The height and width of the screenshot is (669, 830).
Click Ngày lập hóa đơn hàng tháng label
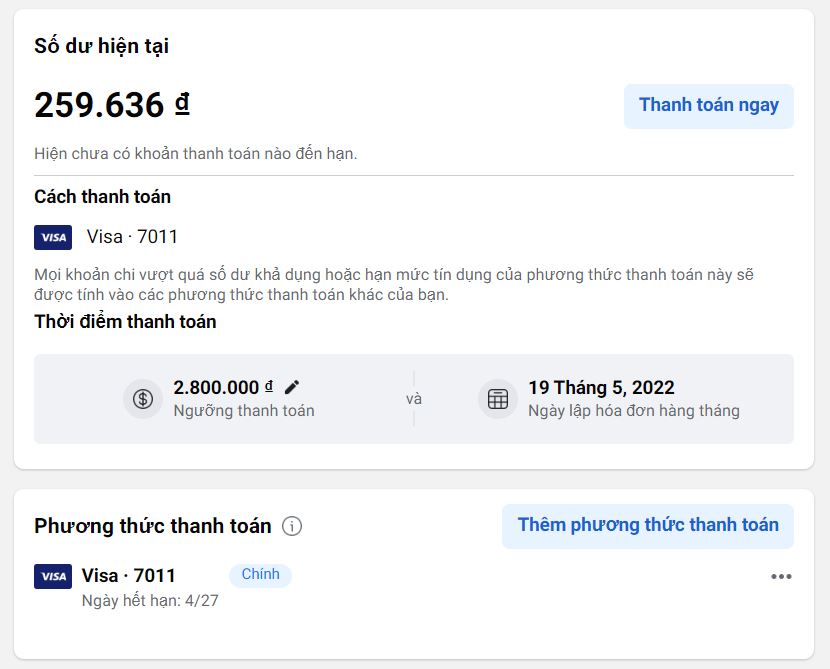click(x=634, y=411)
